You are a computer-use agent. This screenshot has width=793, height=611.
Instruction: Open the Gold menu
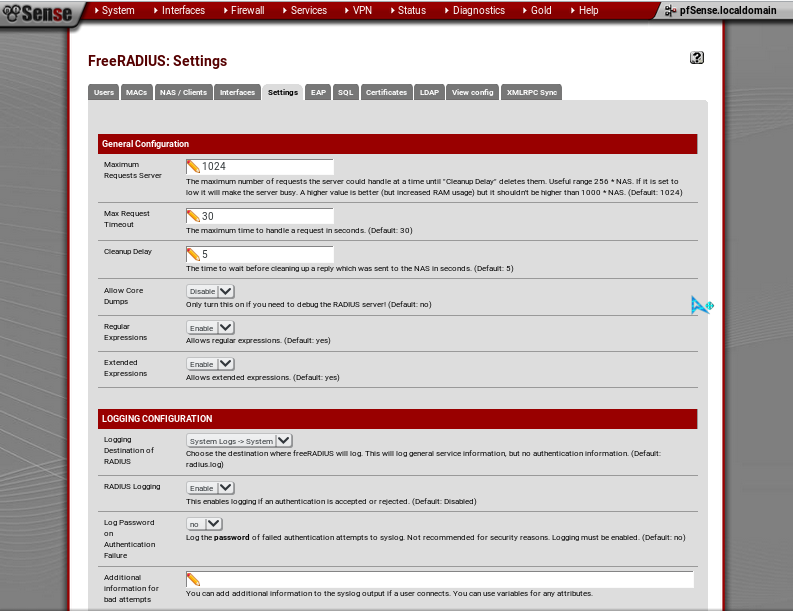point(537,10)
